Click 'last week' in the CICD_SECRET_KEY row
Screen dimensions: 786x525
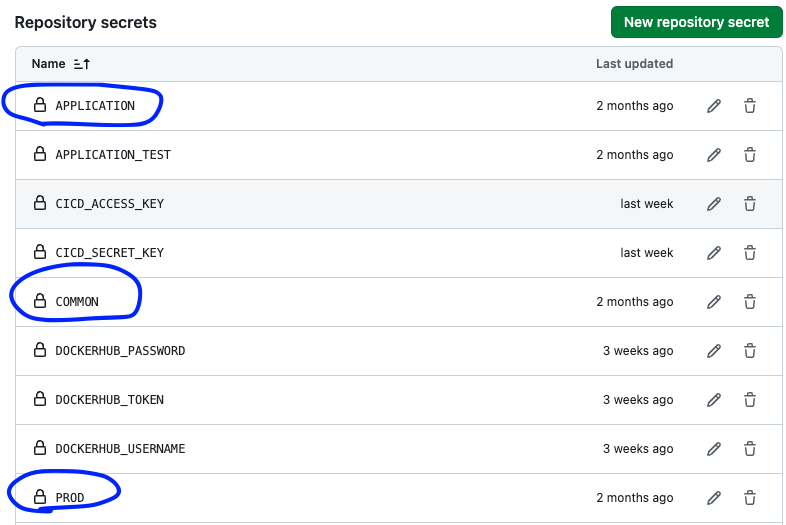click(647, 253)
